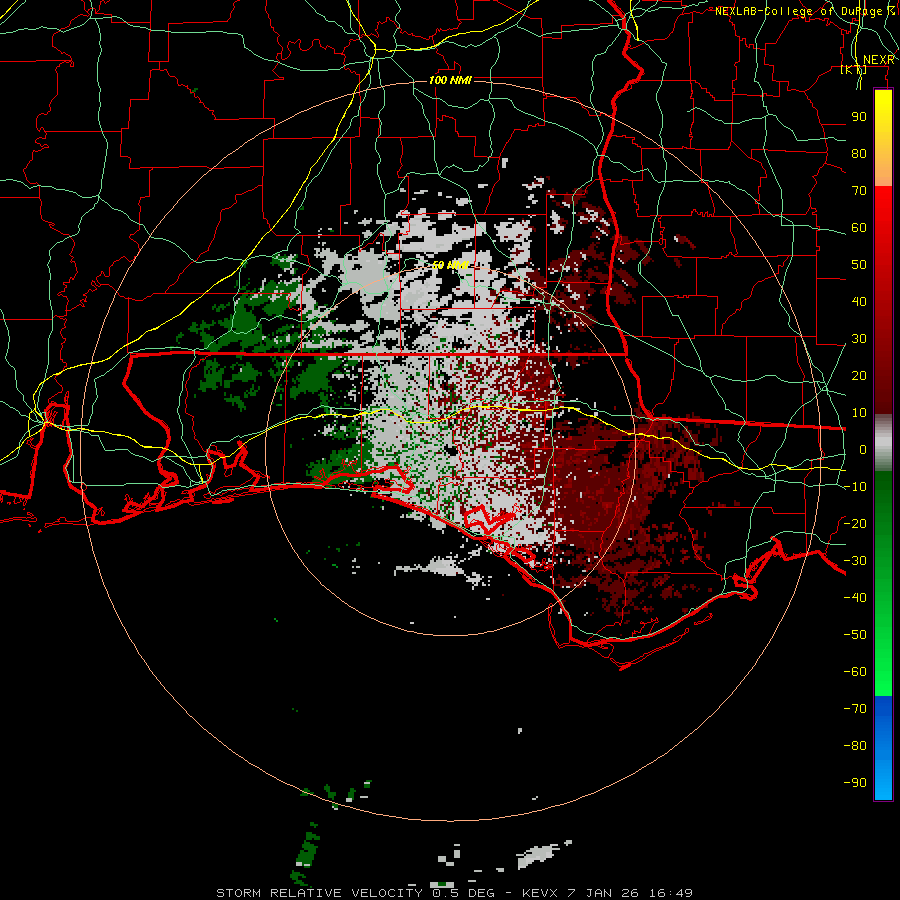Viewport: 900px width, 900px height.
Task: Select the 60 value on velocity scale
Action: (859, 228)
